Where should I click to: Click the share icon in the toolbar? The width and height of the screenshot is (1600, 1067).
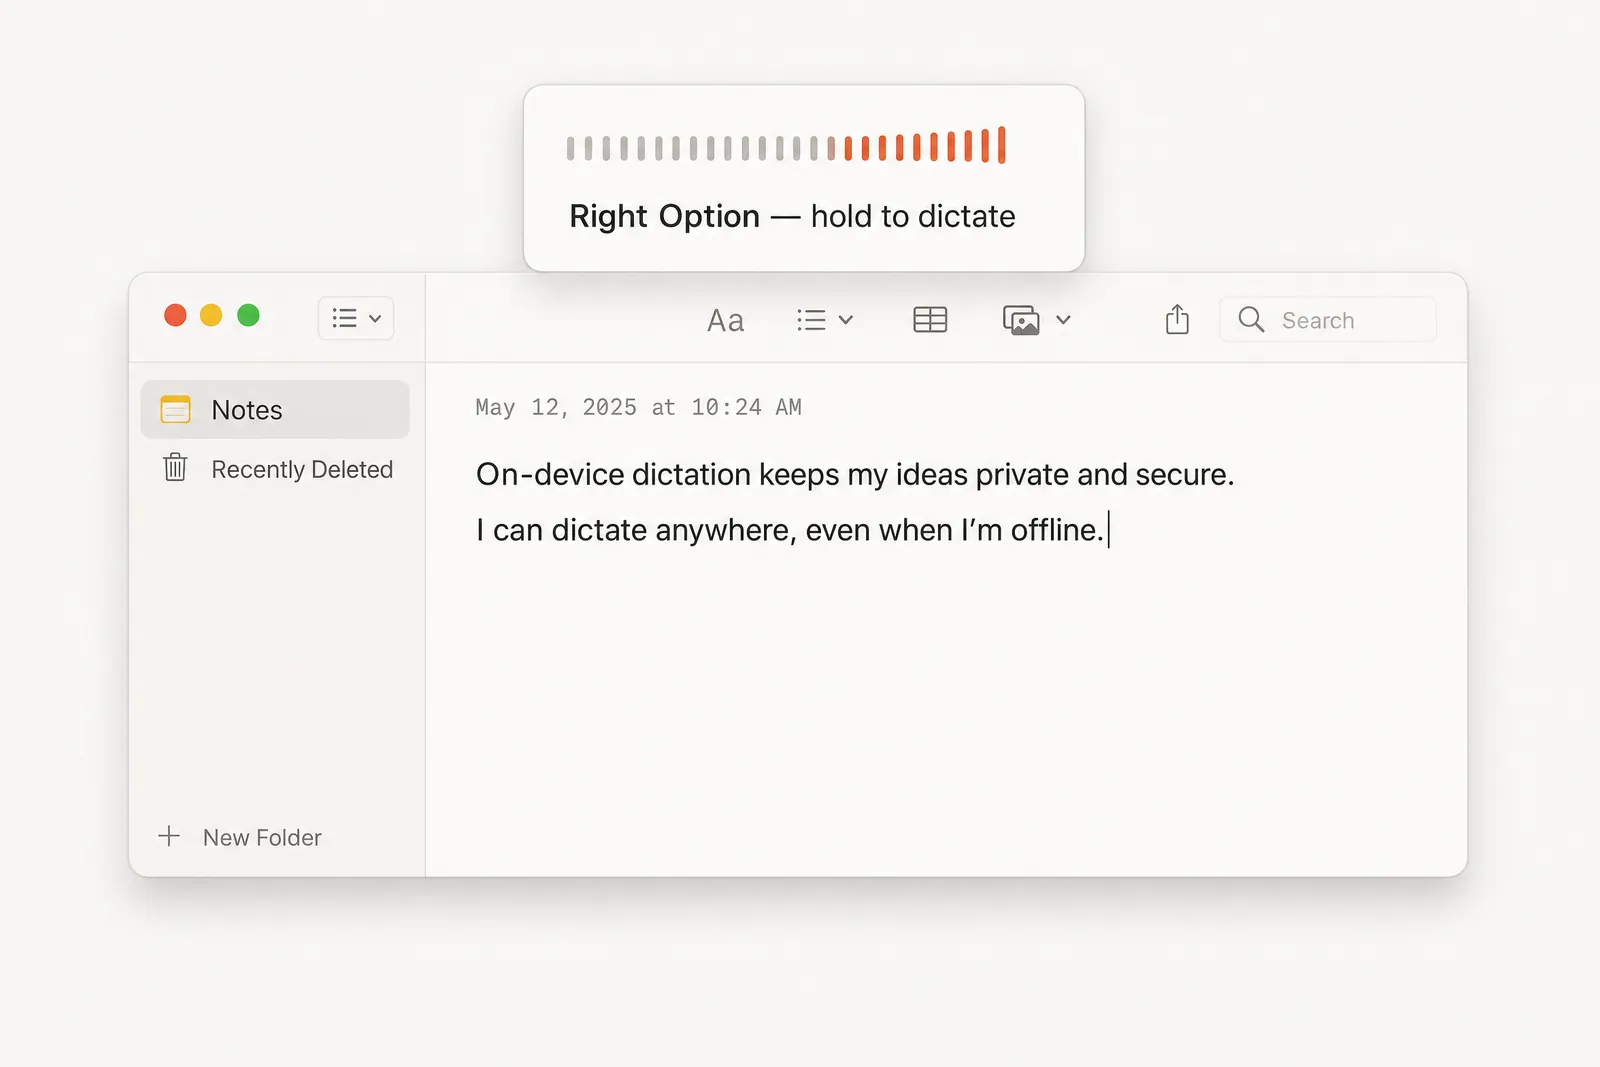point(1177,319)
